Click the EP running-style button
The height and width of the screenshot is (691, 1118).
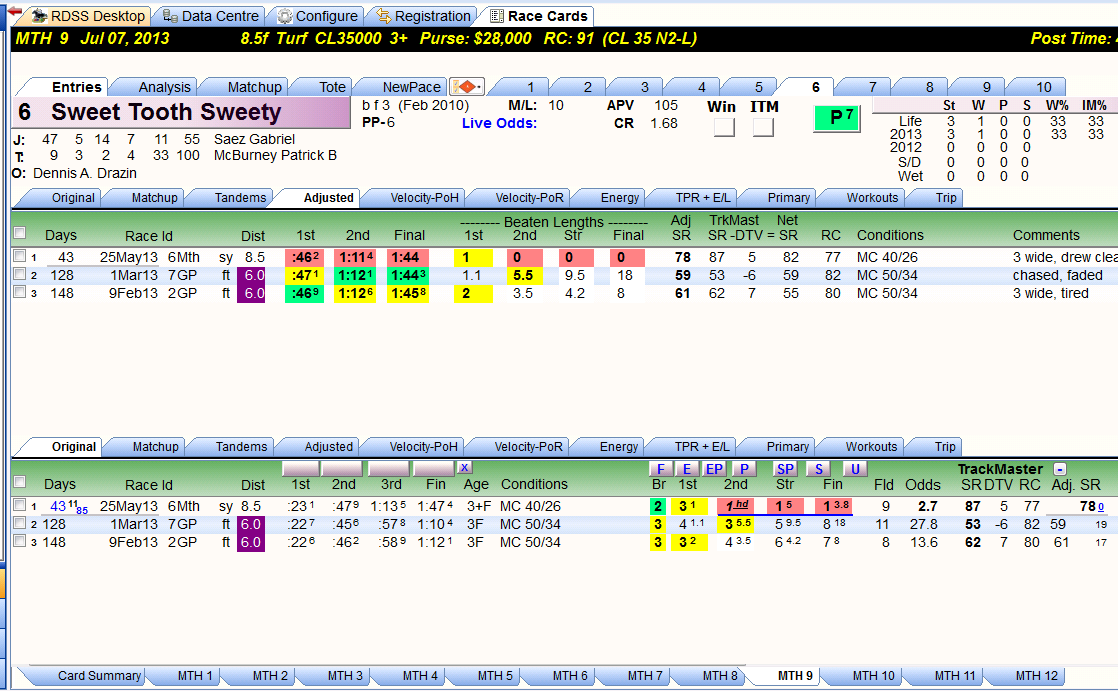coord(714,469)
